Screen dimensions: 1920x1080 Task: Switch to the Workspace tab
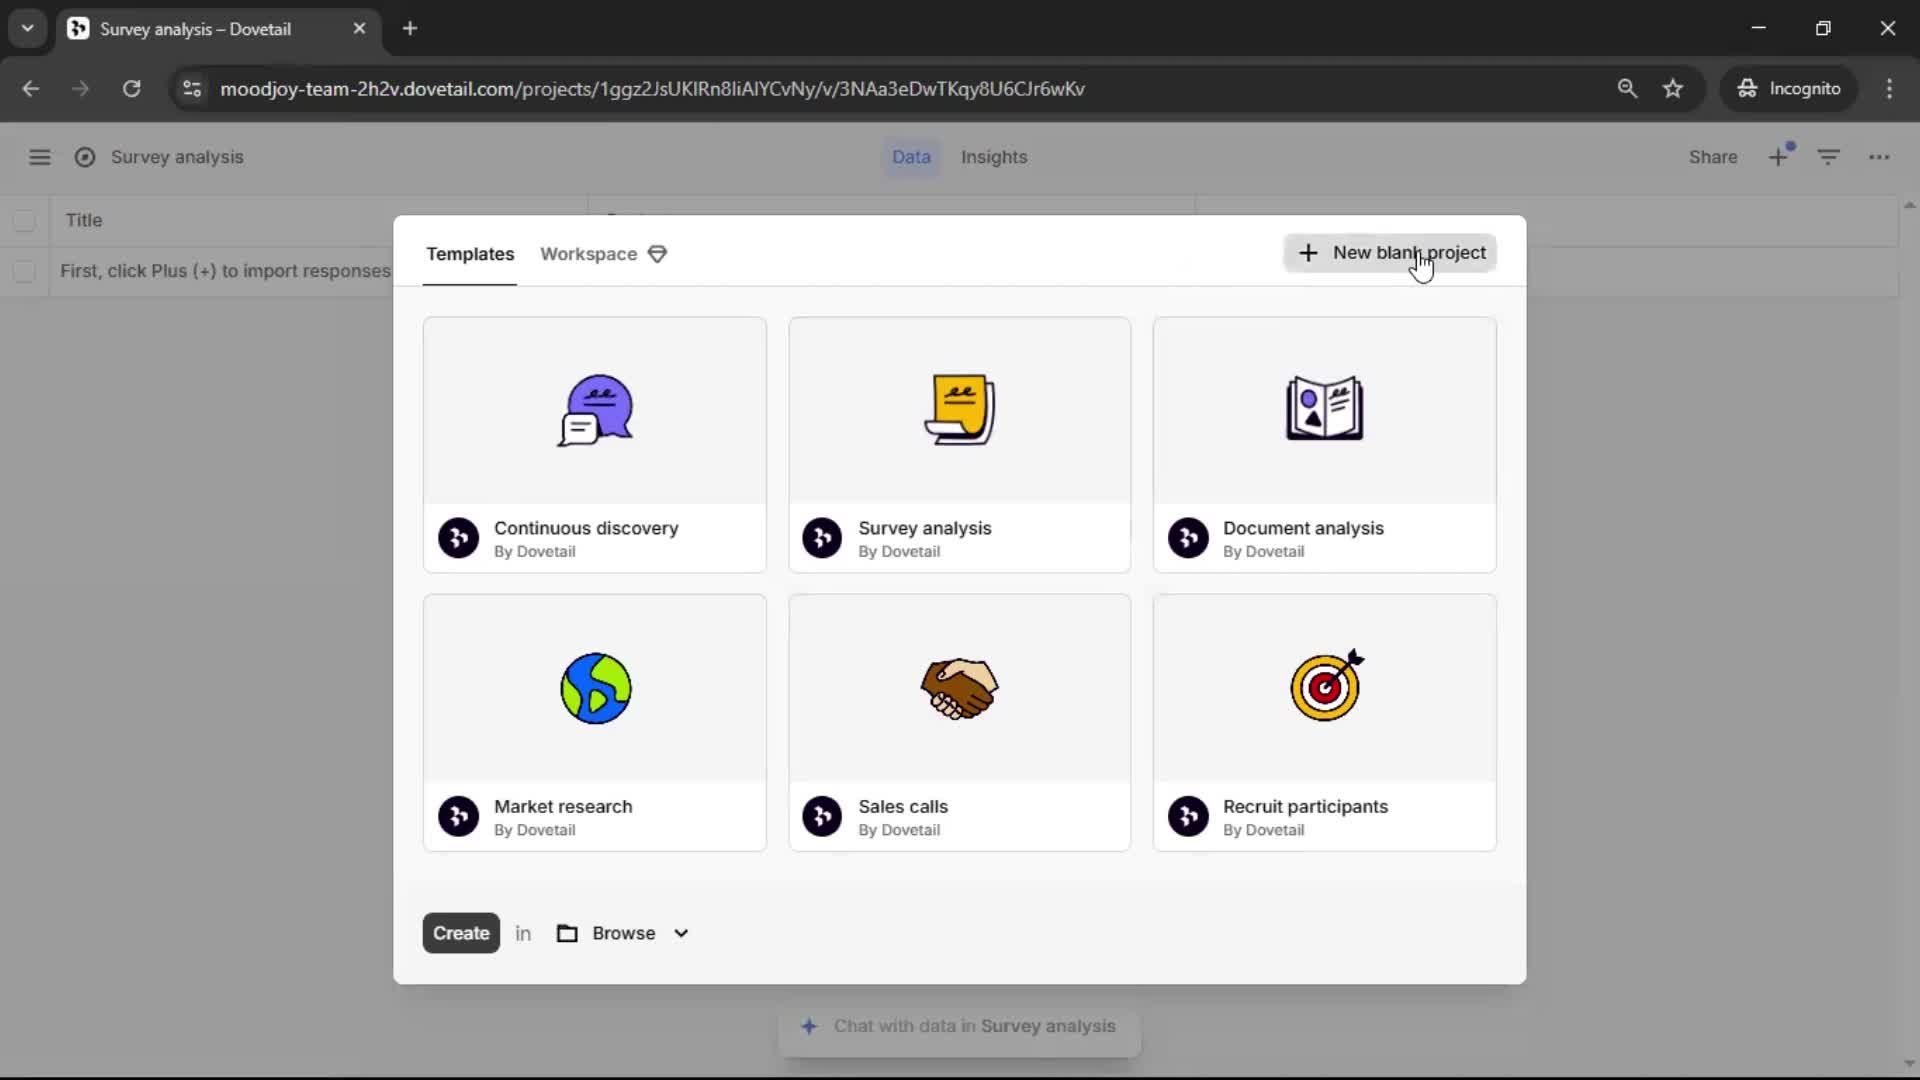point(589,254)
